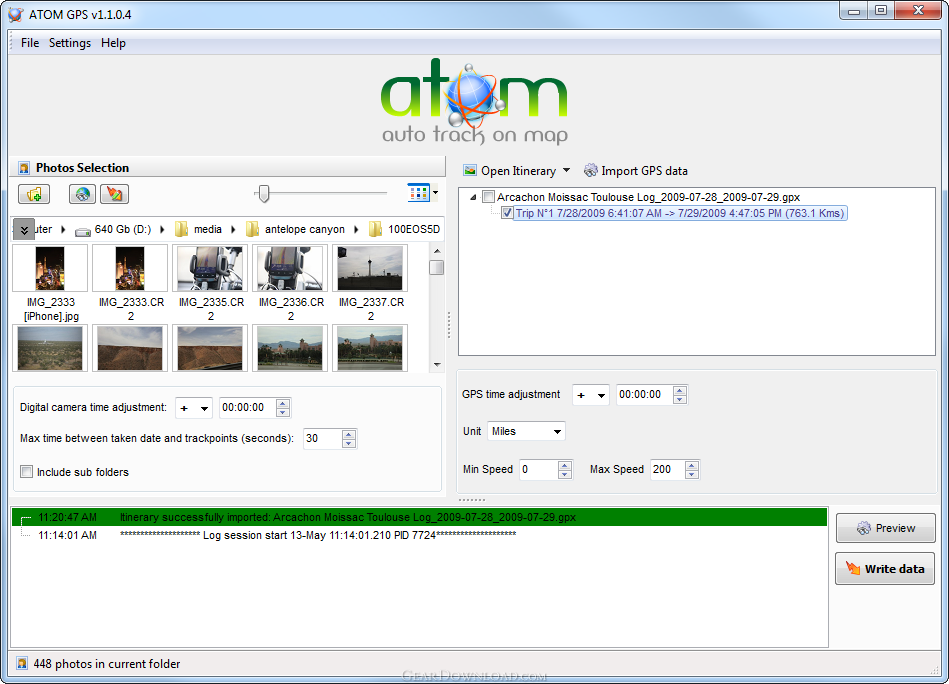The height and width of the screenshot is (684, 949).
Task: Decrease max trackpoint seconds with down arrow
Action: click(x=349, y=444)
